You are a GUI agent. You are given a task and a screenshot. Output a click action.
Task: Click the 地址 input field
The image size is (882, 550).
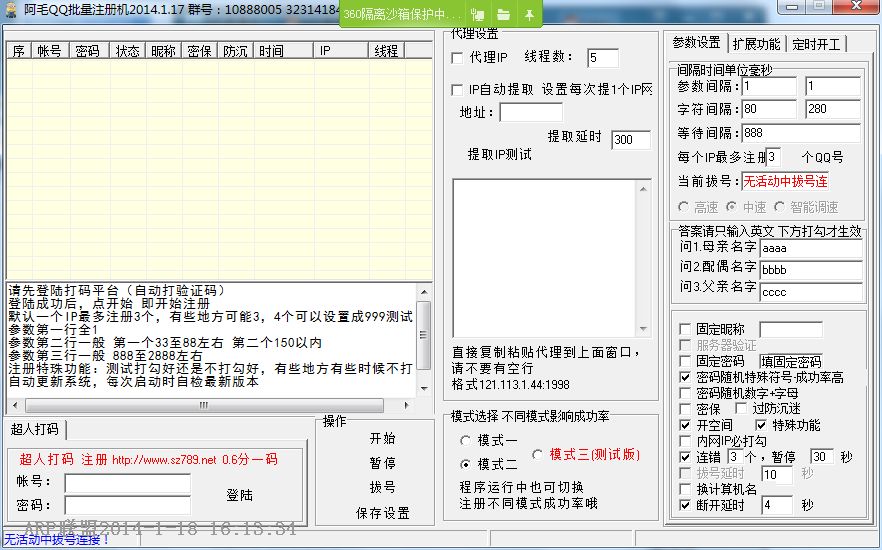531,112
